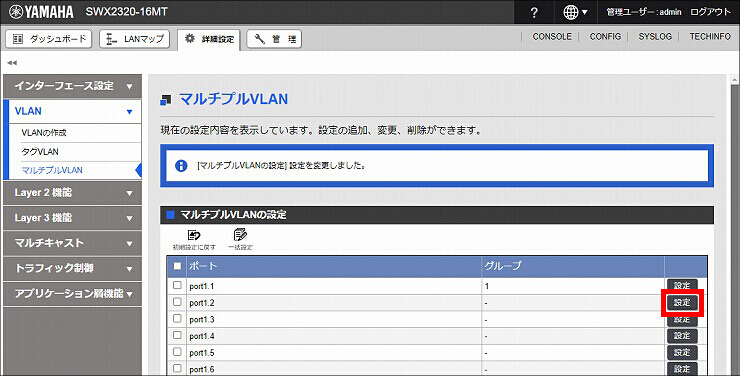Screen dimensions: 740x376
Task: Click group value 1 for port1.1
Action: click(487, 286)
